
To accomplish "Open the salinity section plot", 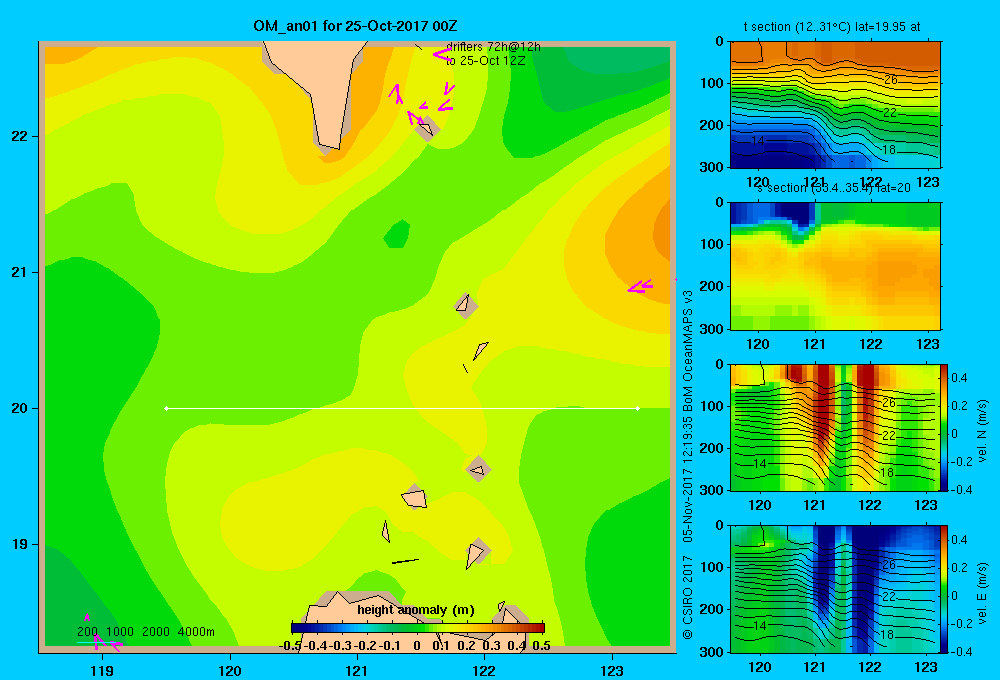I will tap(835, 266).
